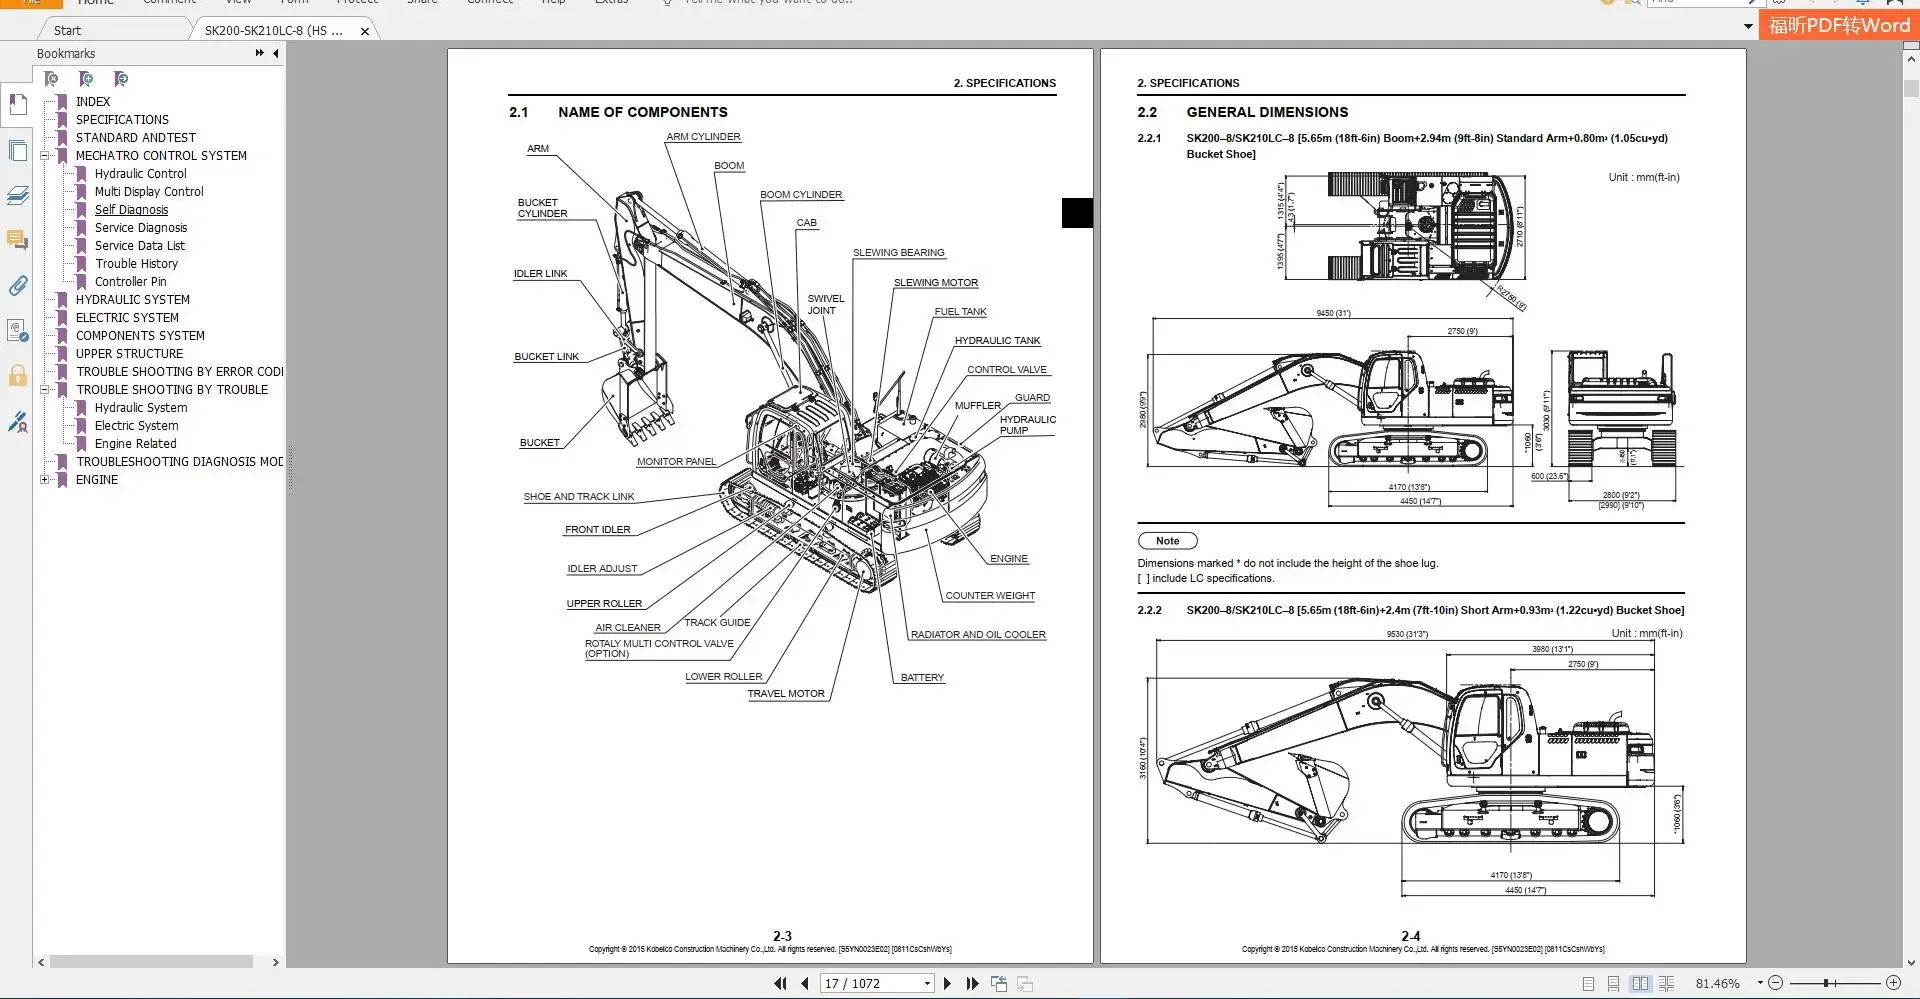Go to the Self Diagnosis bookmark

coord(131,209)
